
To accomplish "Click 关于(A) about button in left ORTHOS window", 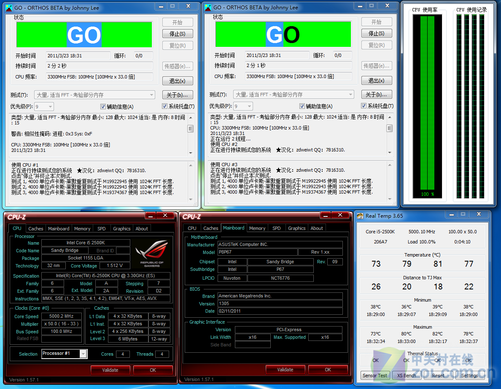I will click(178, 95).
